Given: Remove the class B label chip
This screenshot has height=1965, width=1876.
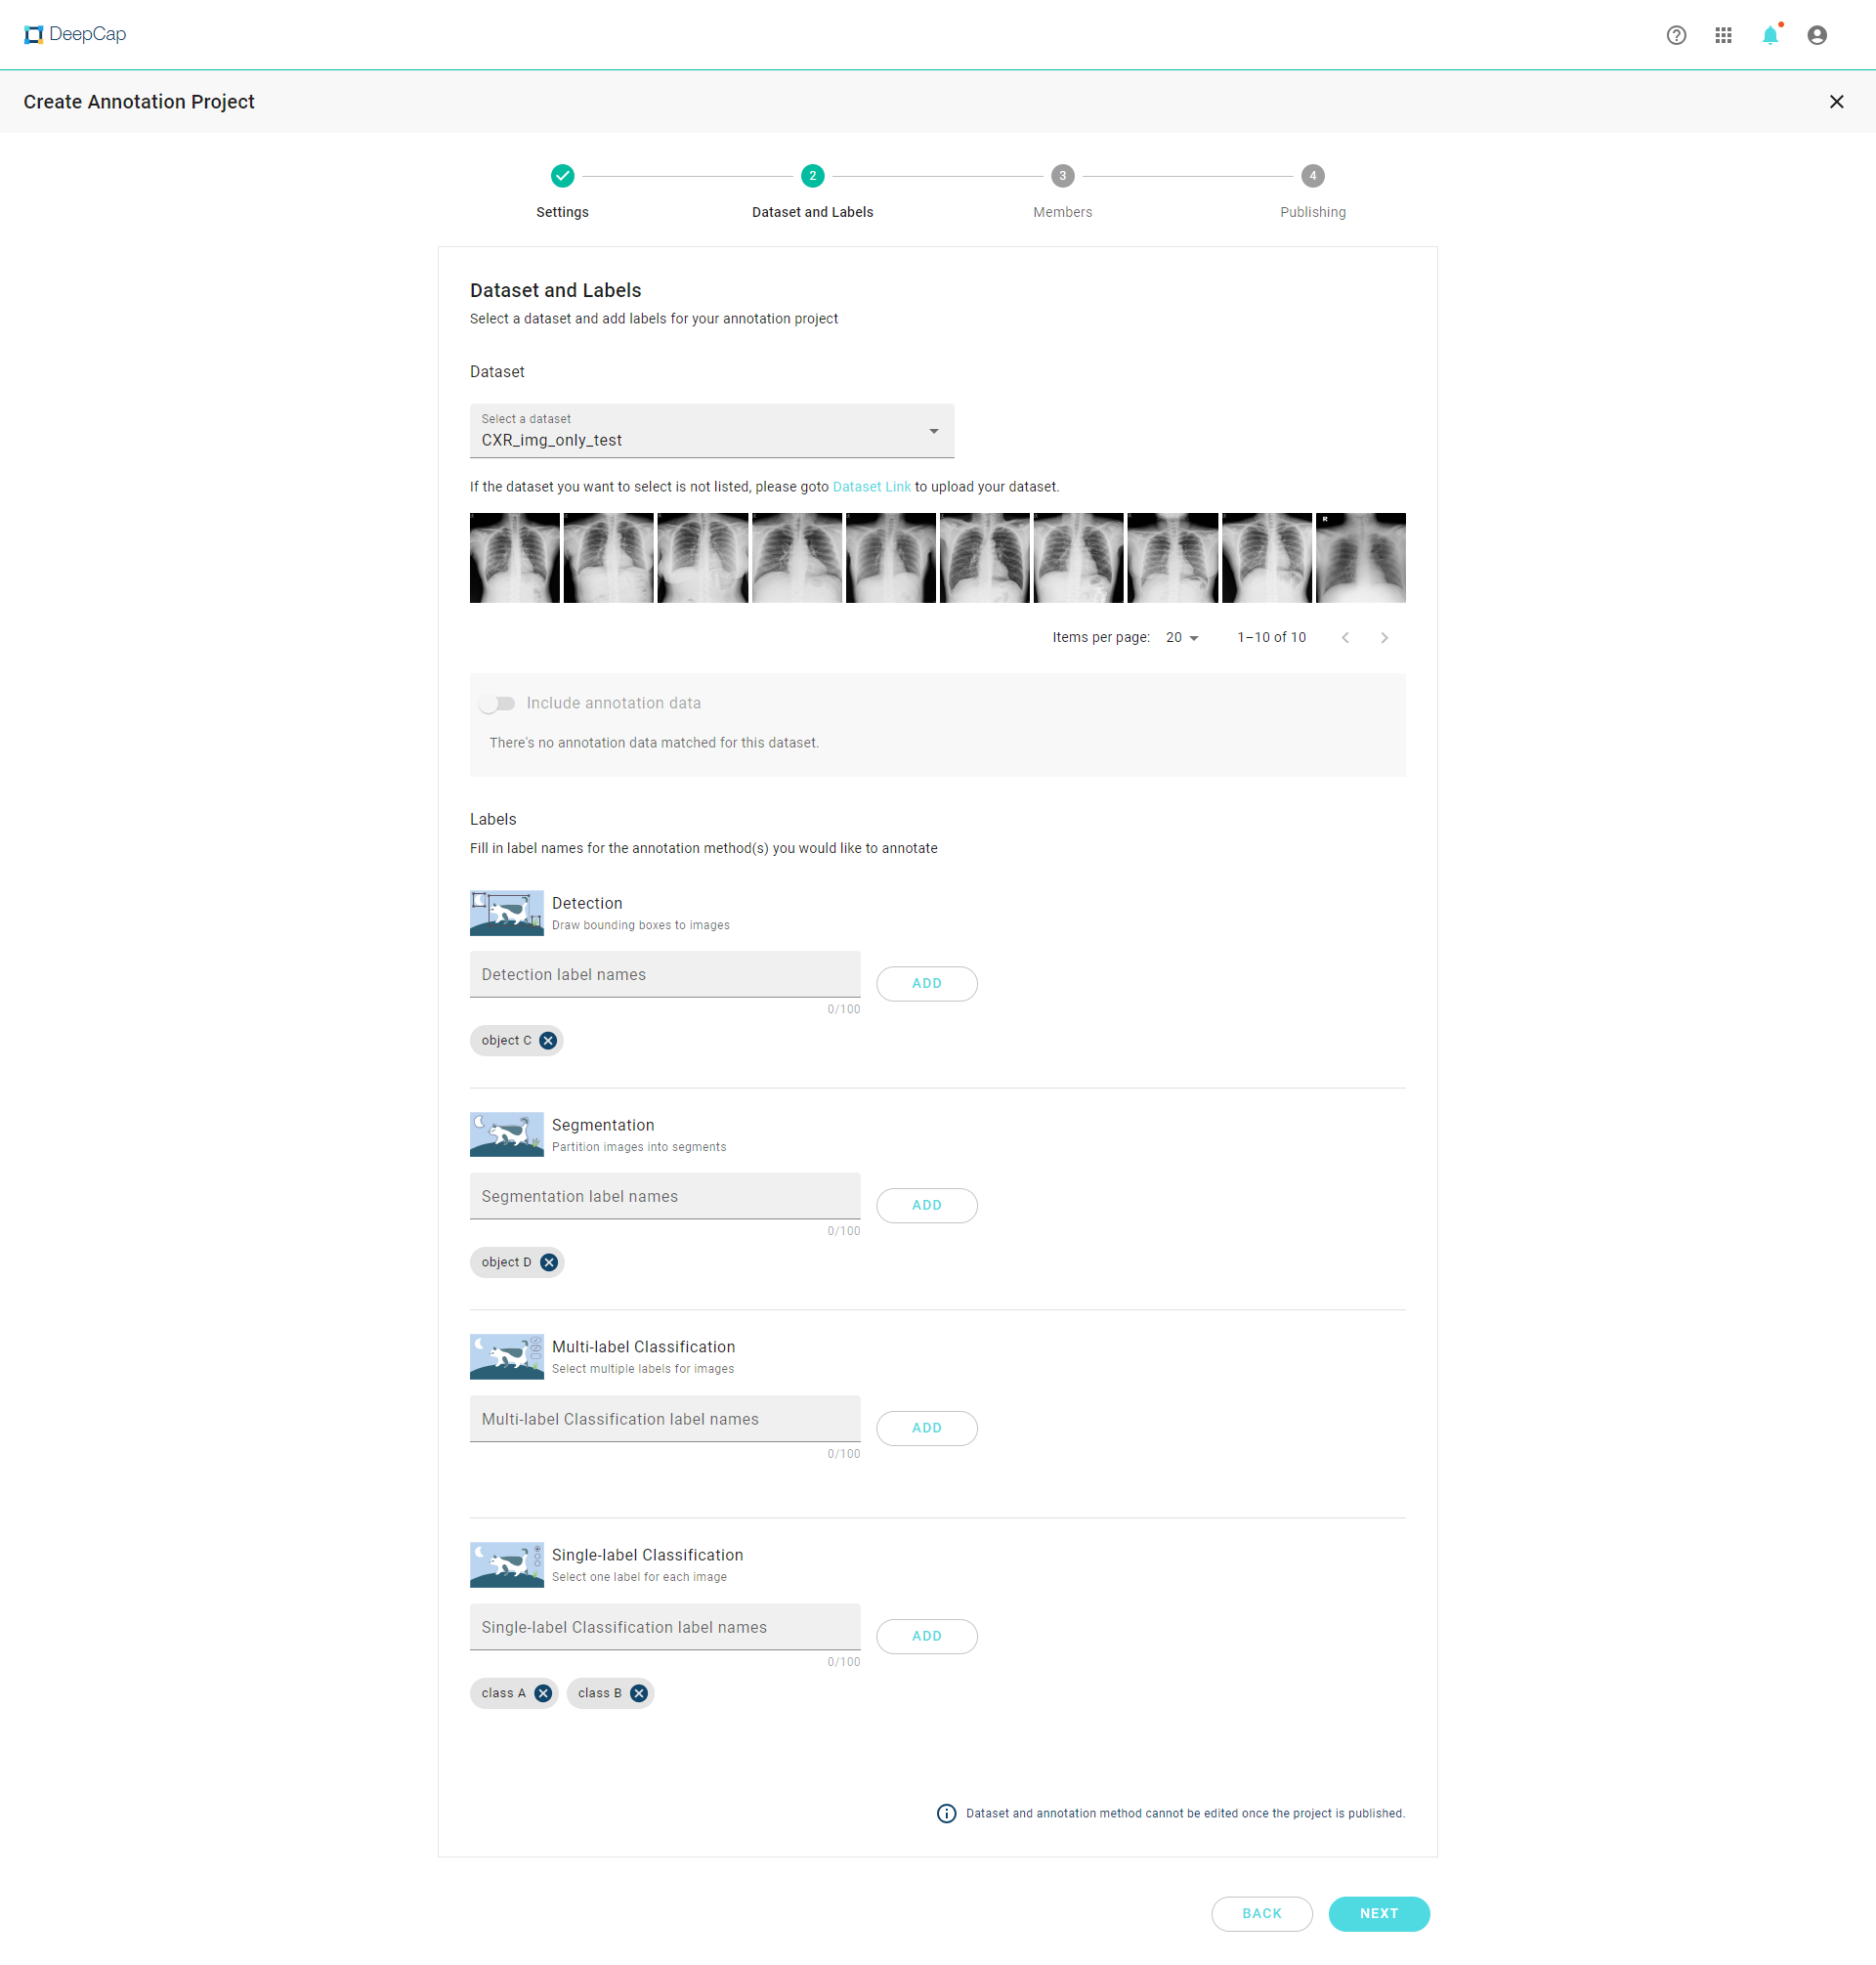Looking at the screenshot, I should click(639, 1693).
